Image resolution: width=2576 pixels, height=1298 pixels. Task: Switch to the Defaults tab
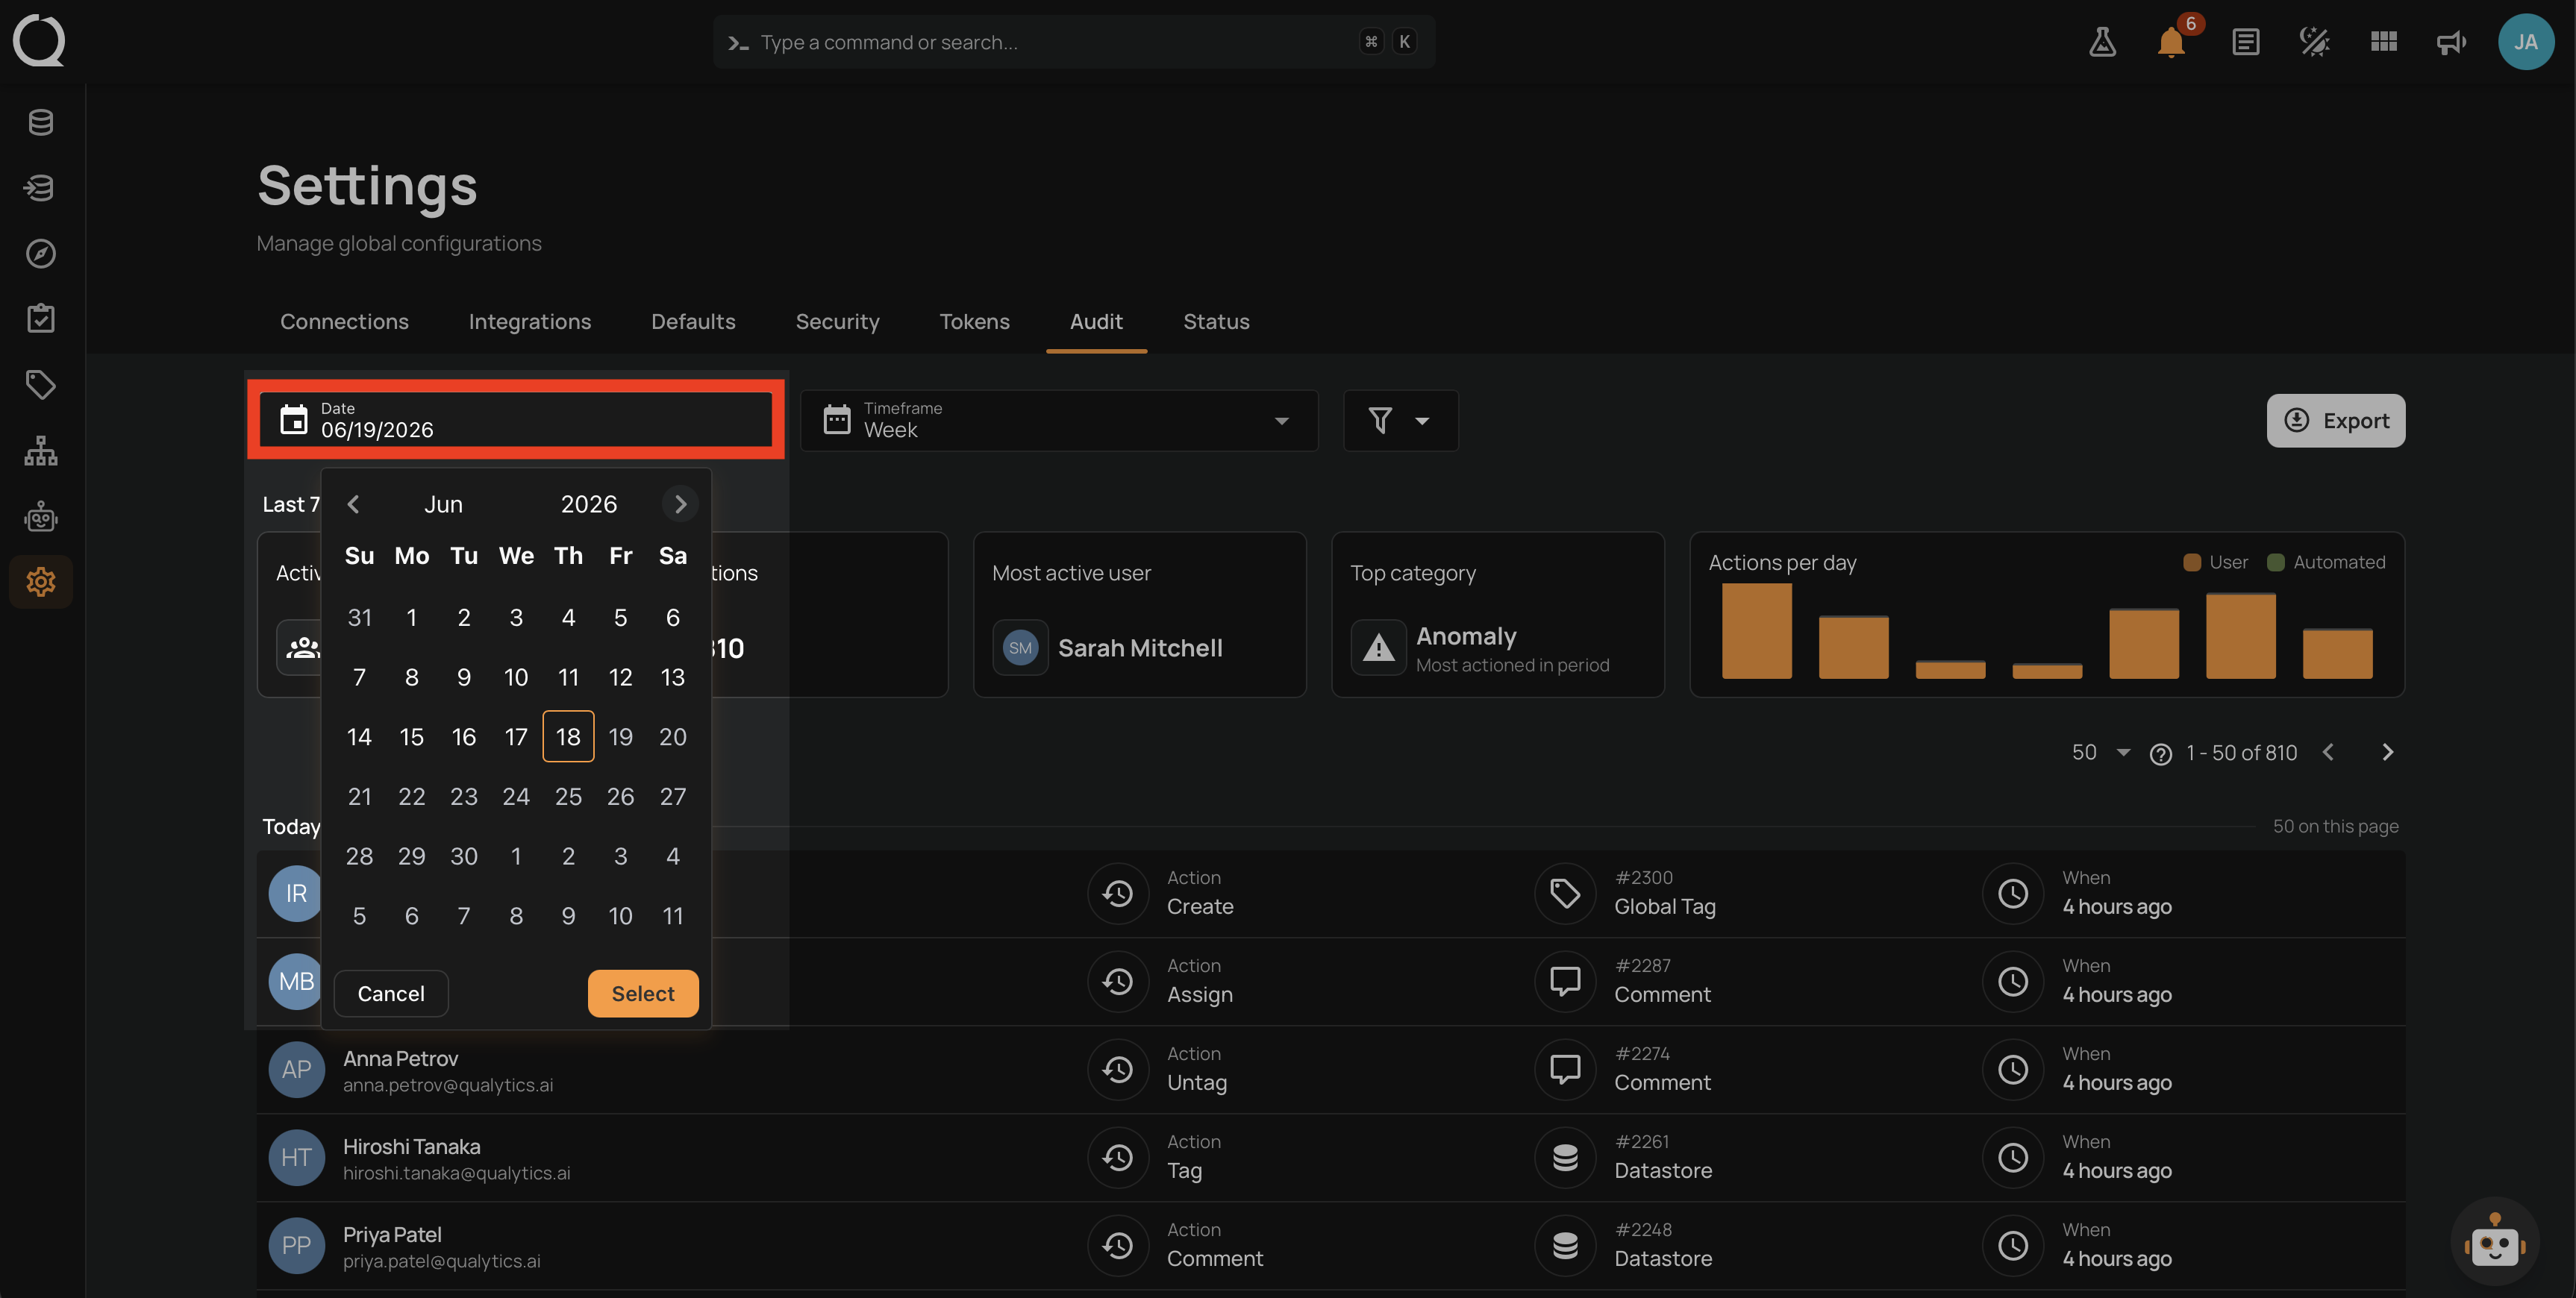pyautogui.click(x=693, y=322)
